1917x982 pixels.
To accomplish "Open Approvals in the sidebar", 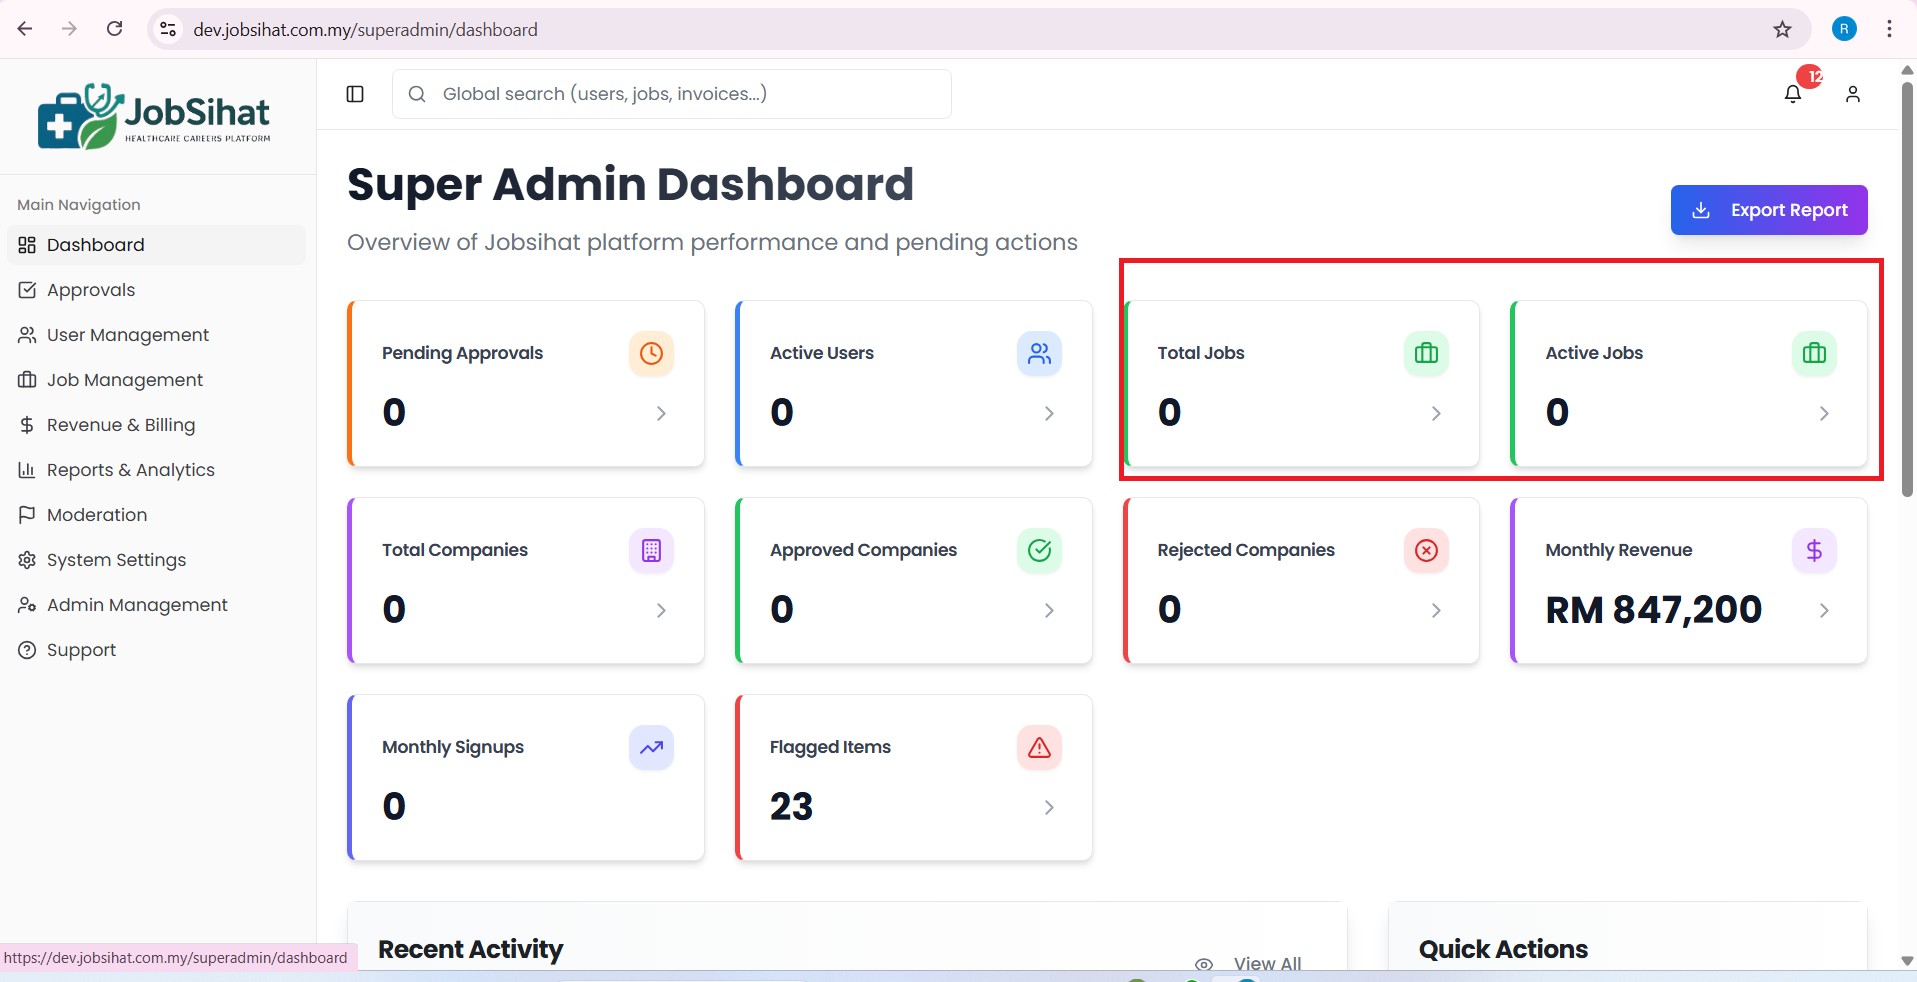I will click(91, 290).
